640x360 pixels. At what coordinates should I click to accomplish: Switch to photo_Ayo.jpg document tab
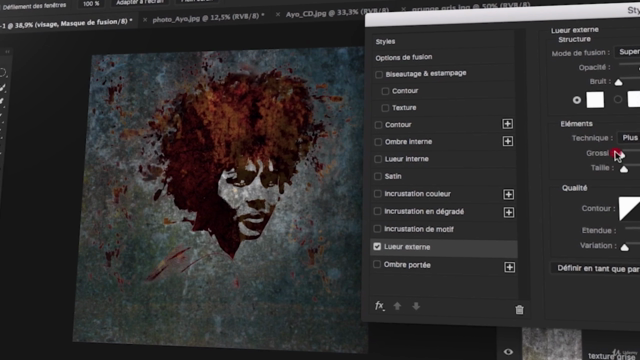(208, 18)
